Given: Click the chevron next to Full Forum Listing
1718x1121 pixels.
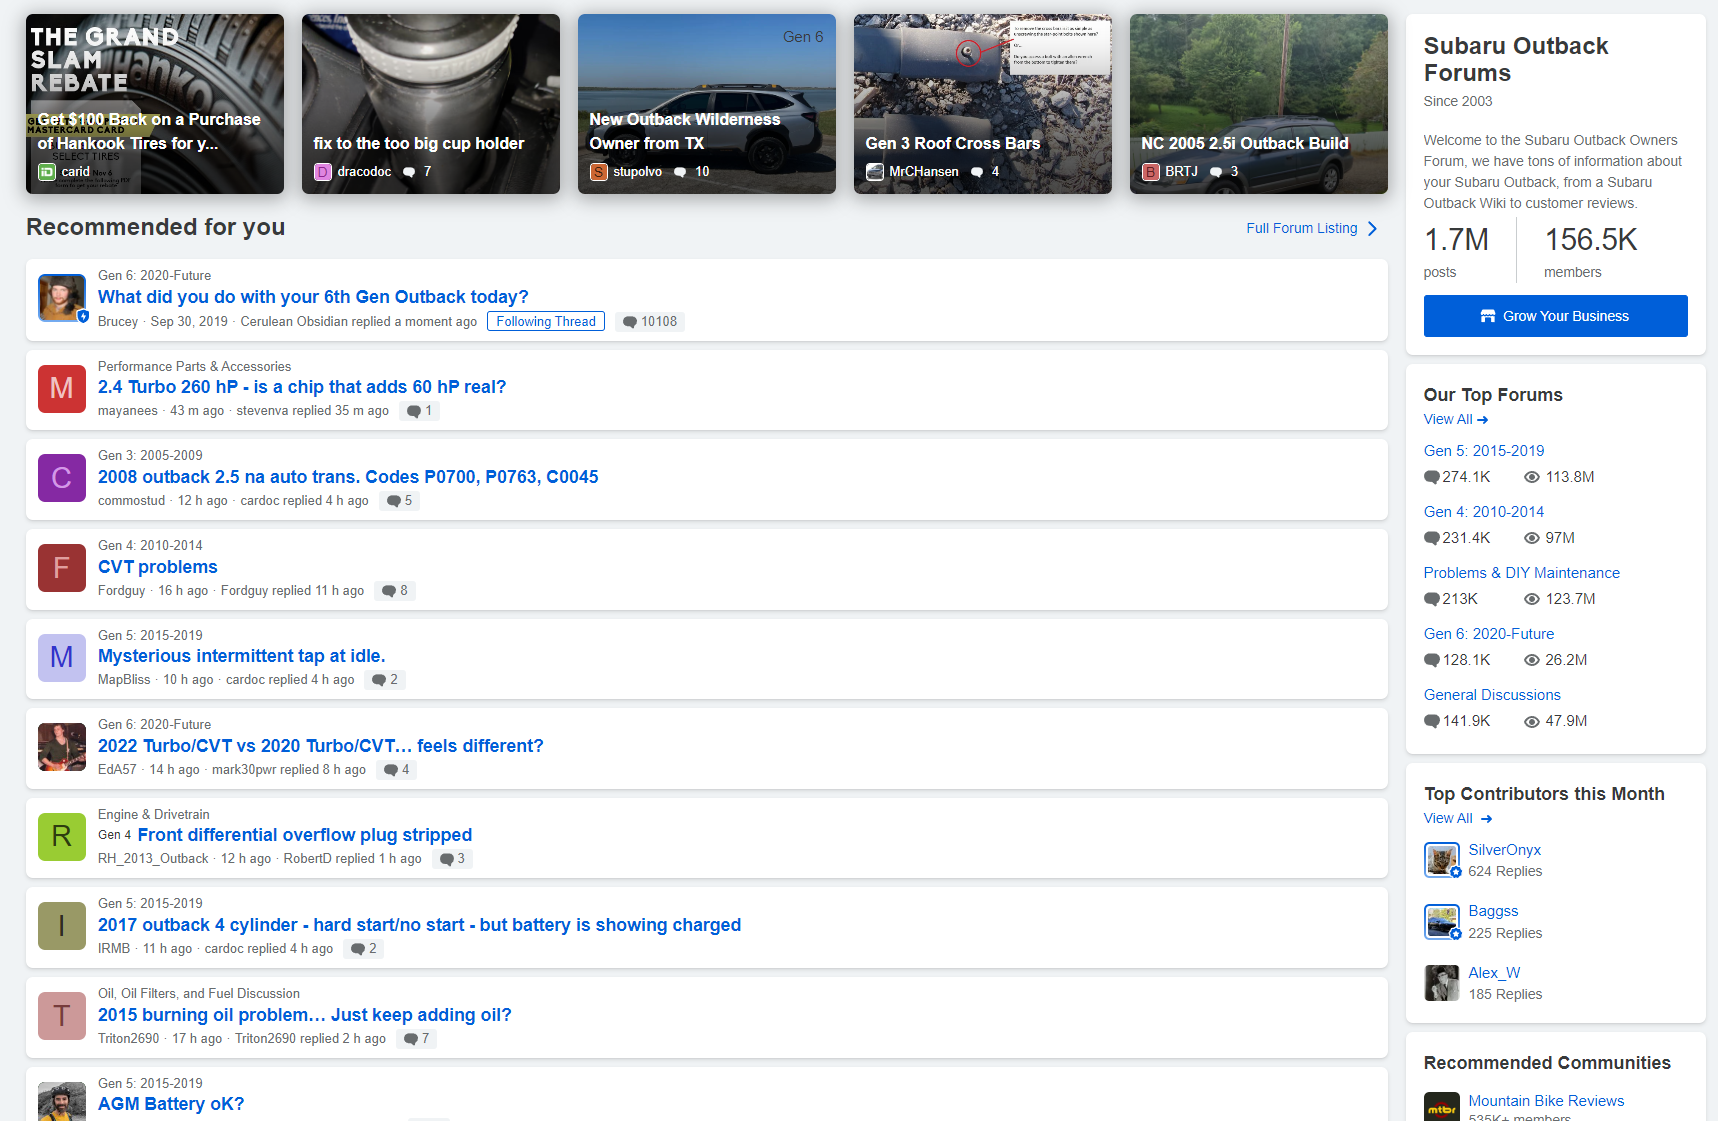Looking at the screenshot, I should tap(1372, 229).
